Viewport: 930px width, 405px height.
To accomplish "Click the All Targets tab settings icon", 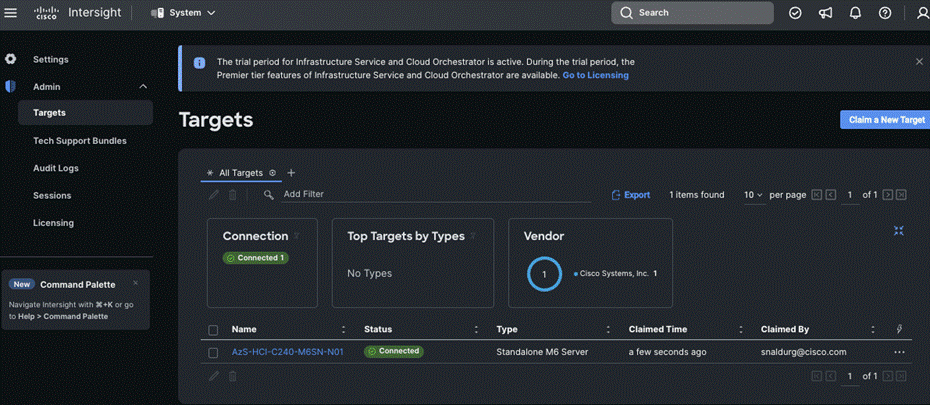I will [273, 173].
